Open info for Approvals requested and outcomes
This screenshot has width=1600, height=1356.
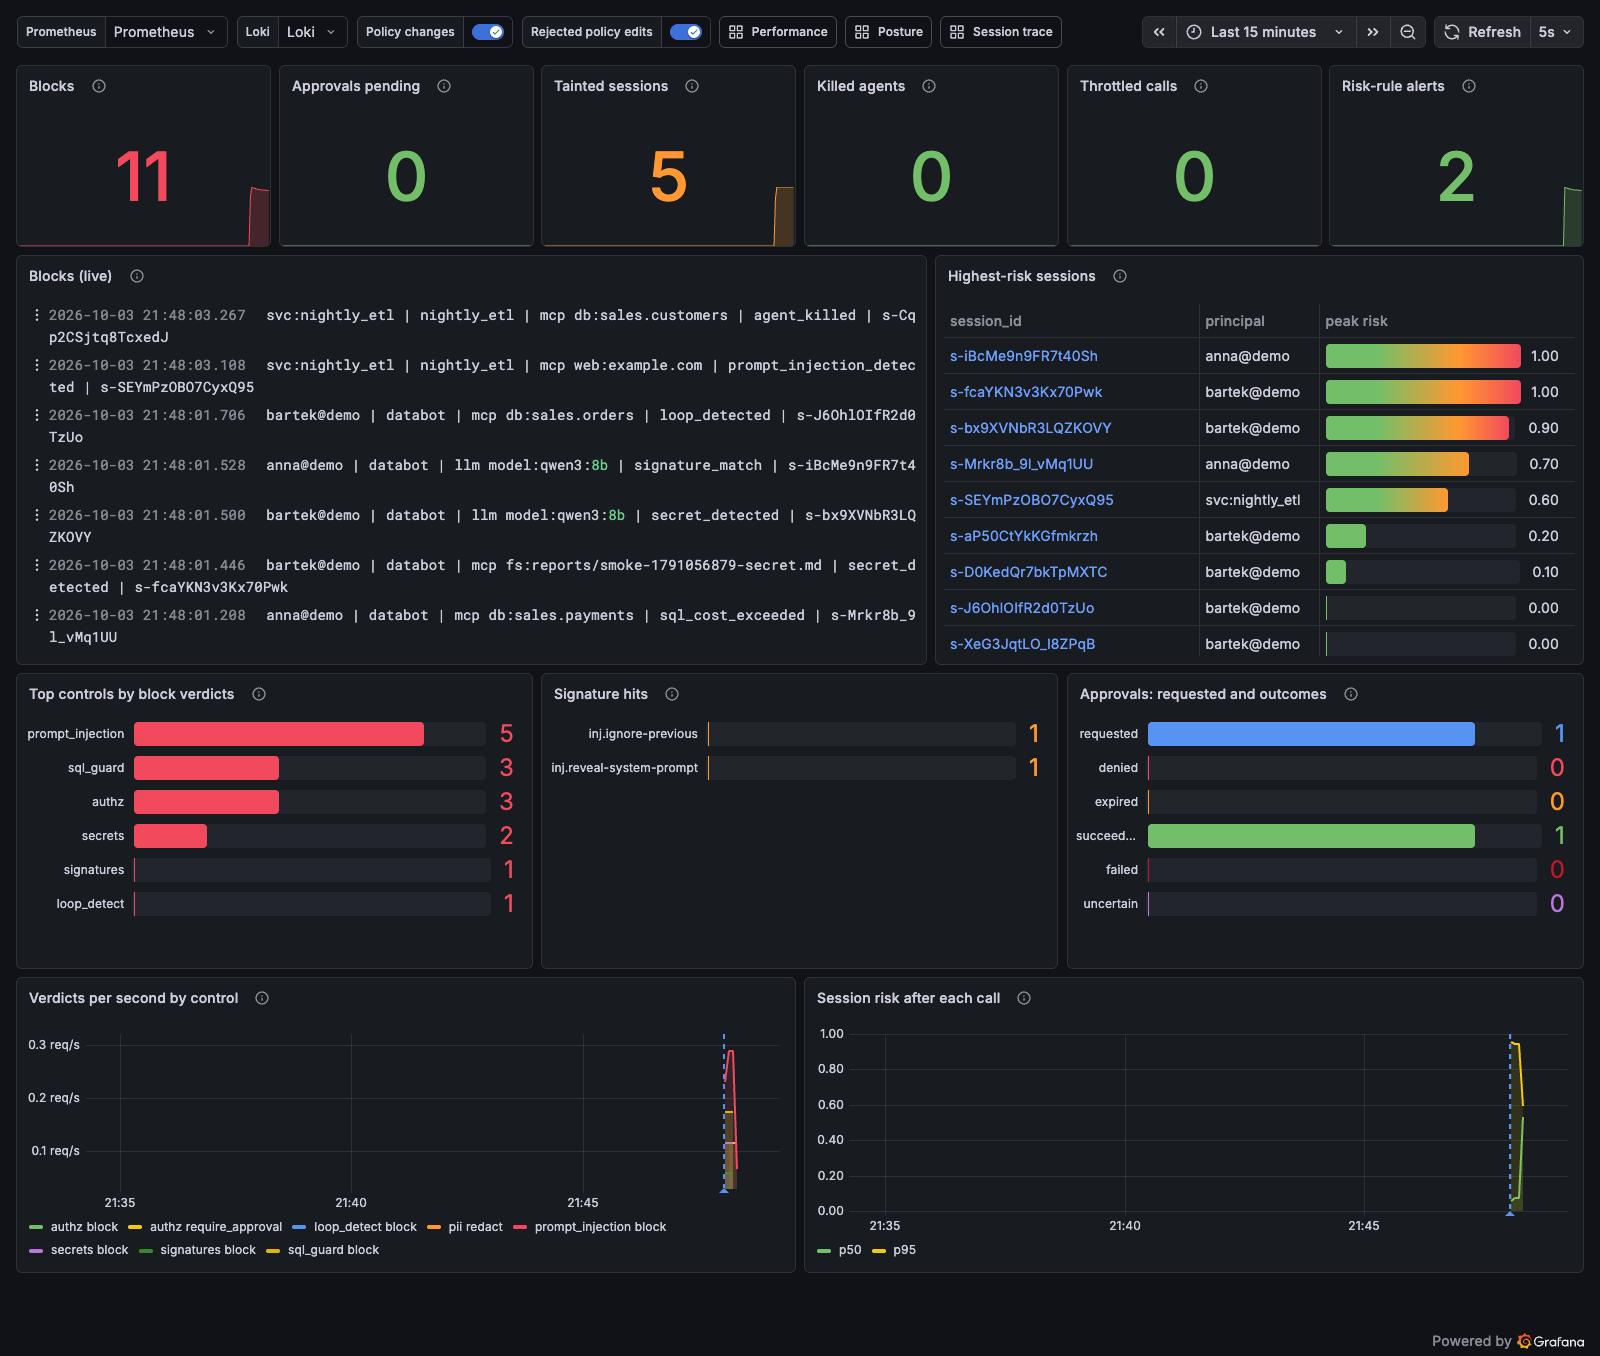(1351, 694)
